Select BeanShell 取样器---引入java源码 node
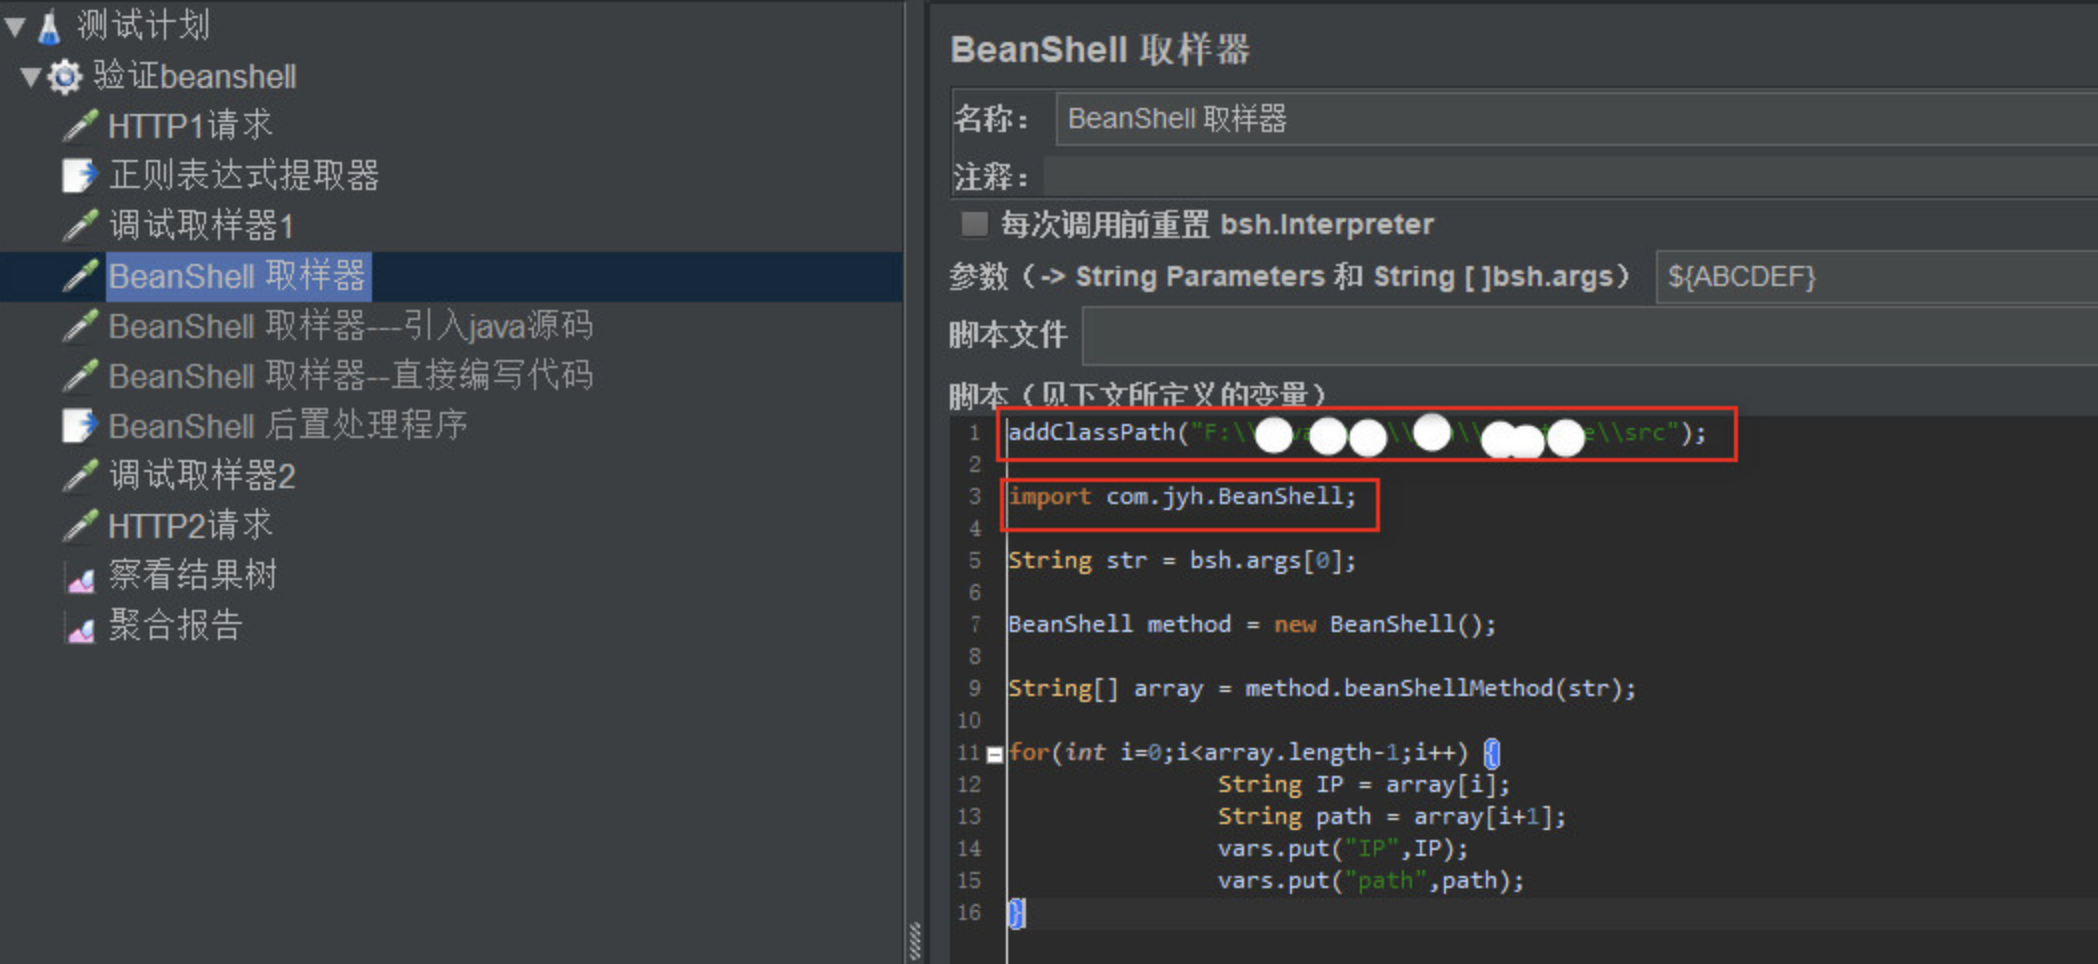The height and width of the screenshot is (964, 2098). click(x=350, y=326)
